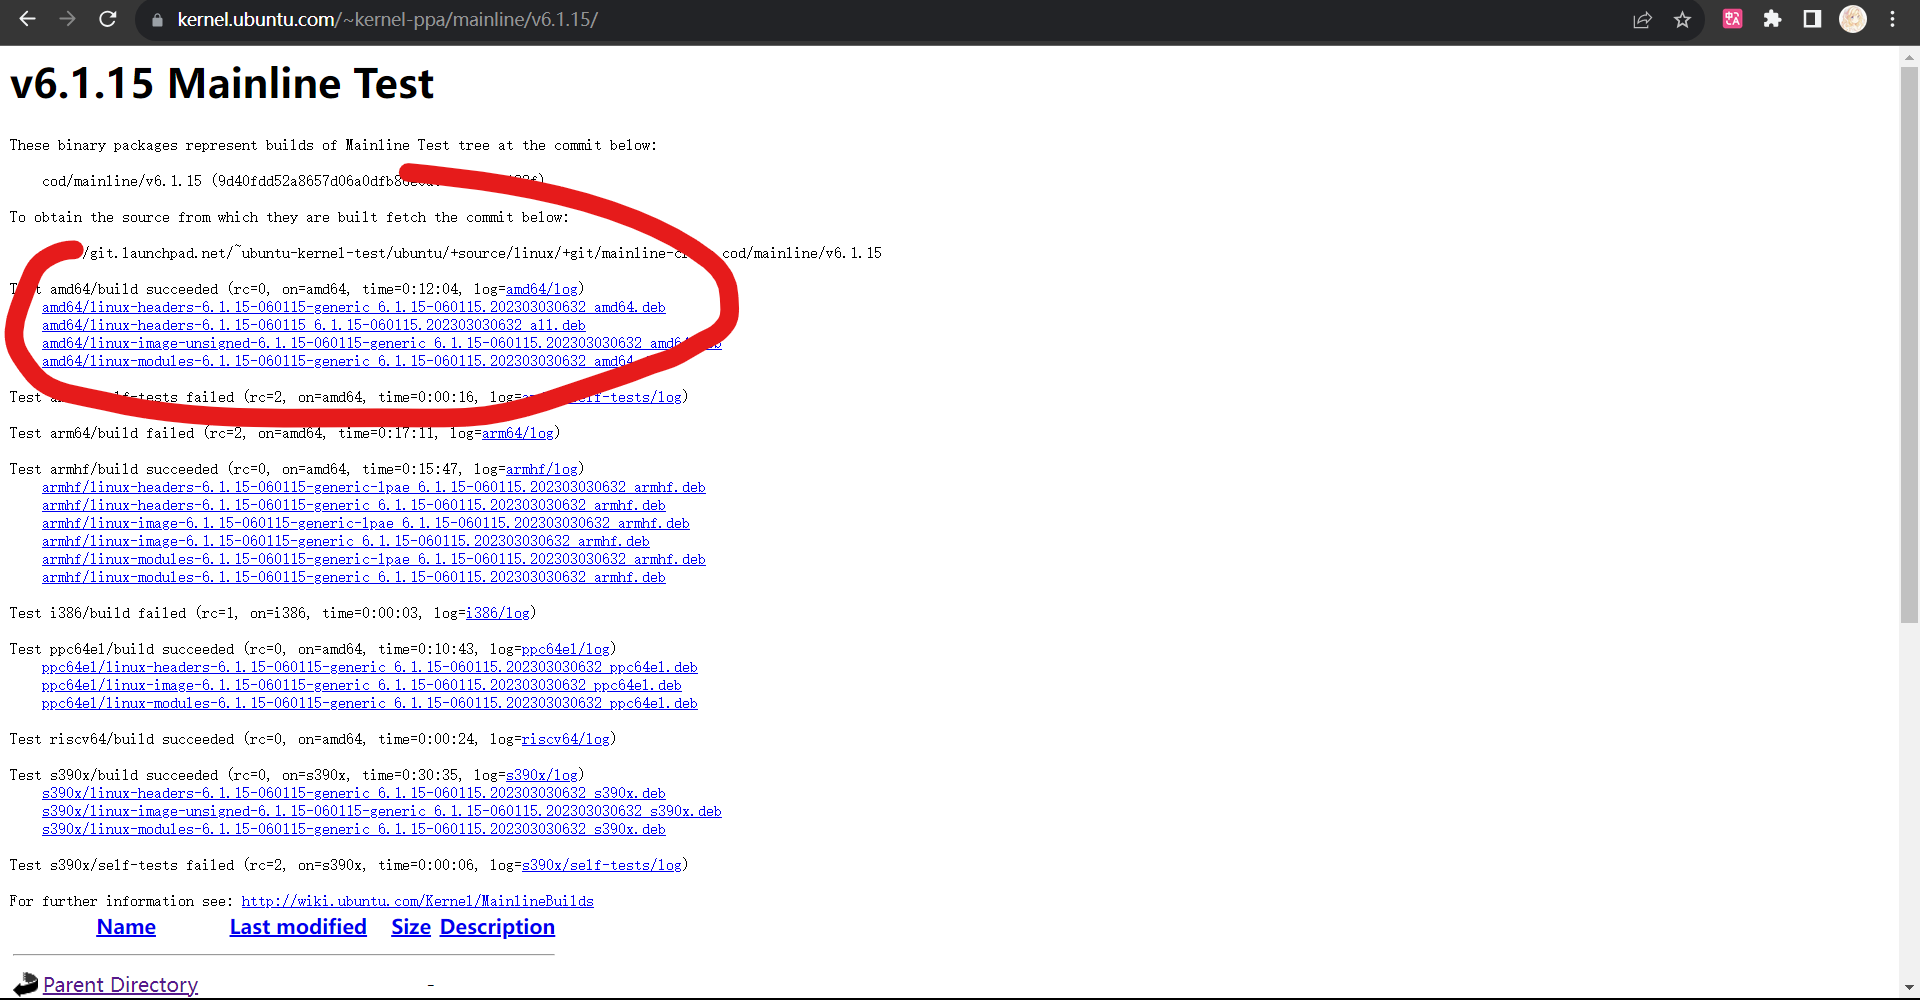Image resolution: width=1920 pixels, height=1000 pixels.
Task: Click the vertical scrollbar thumb
Action: coord(1909,345)
